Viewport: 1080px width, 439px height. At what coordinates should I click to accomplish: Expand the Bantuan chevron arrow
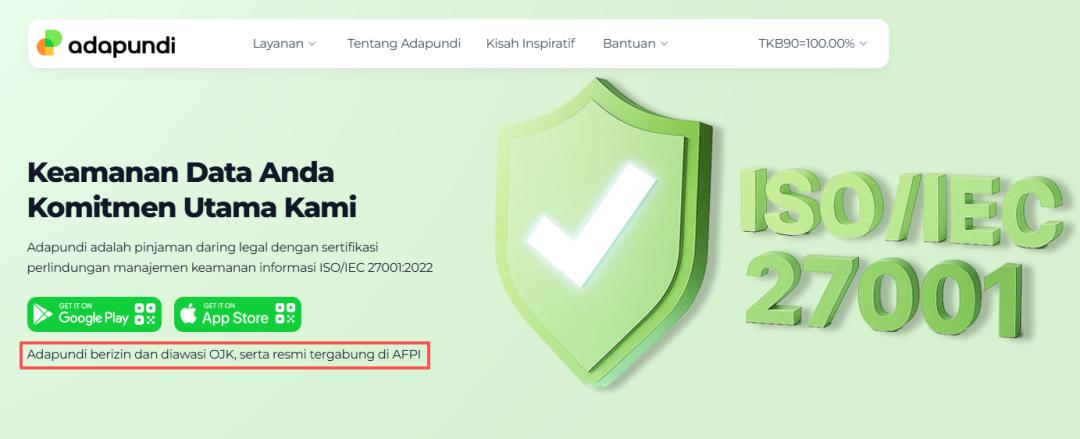tap(664, 43)
